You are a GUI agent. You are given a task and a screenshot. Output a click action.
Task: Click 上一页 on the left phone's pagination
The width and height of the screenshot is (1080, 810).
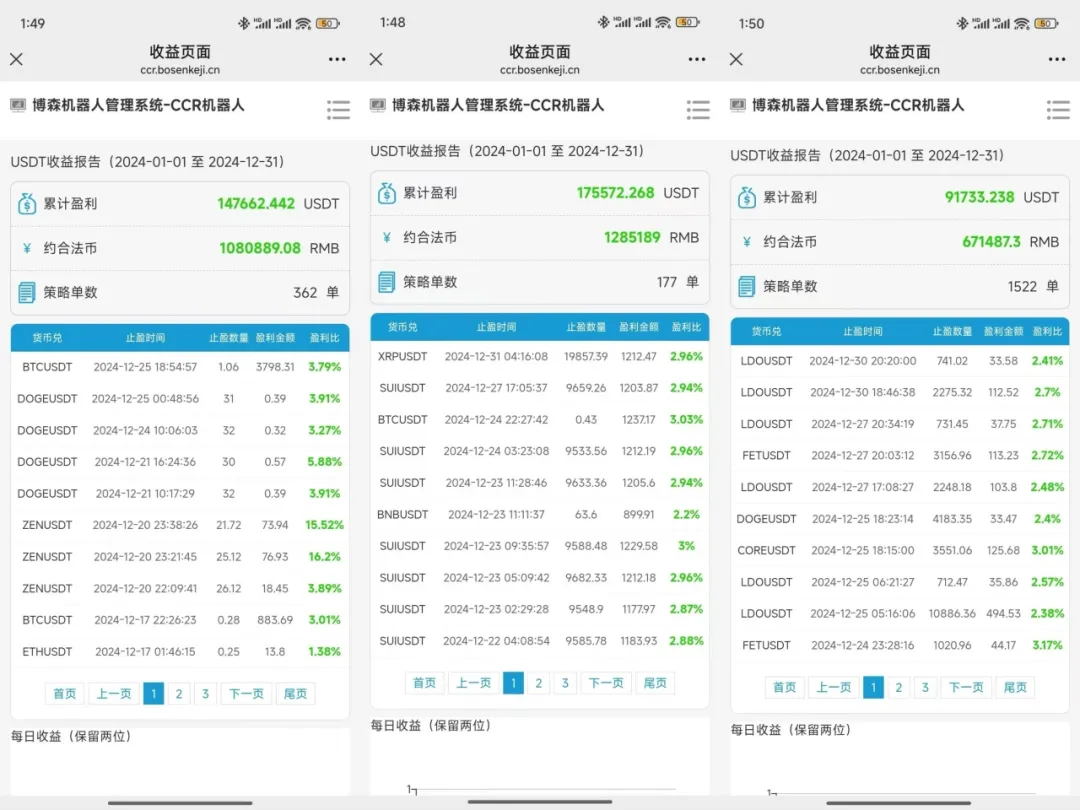click(114, 694)
